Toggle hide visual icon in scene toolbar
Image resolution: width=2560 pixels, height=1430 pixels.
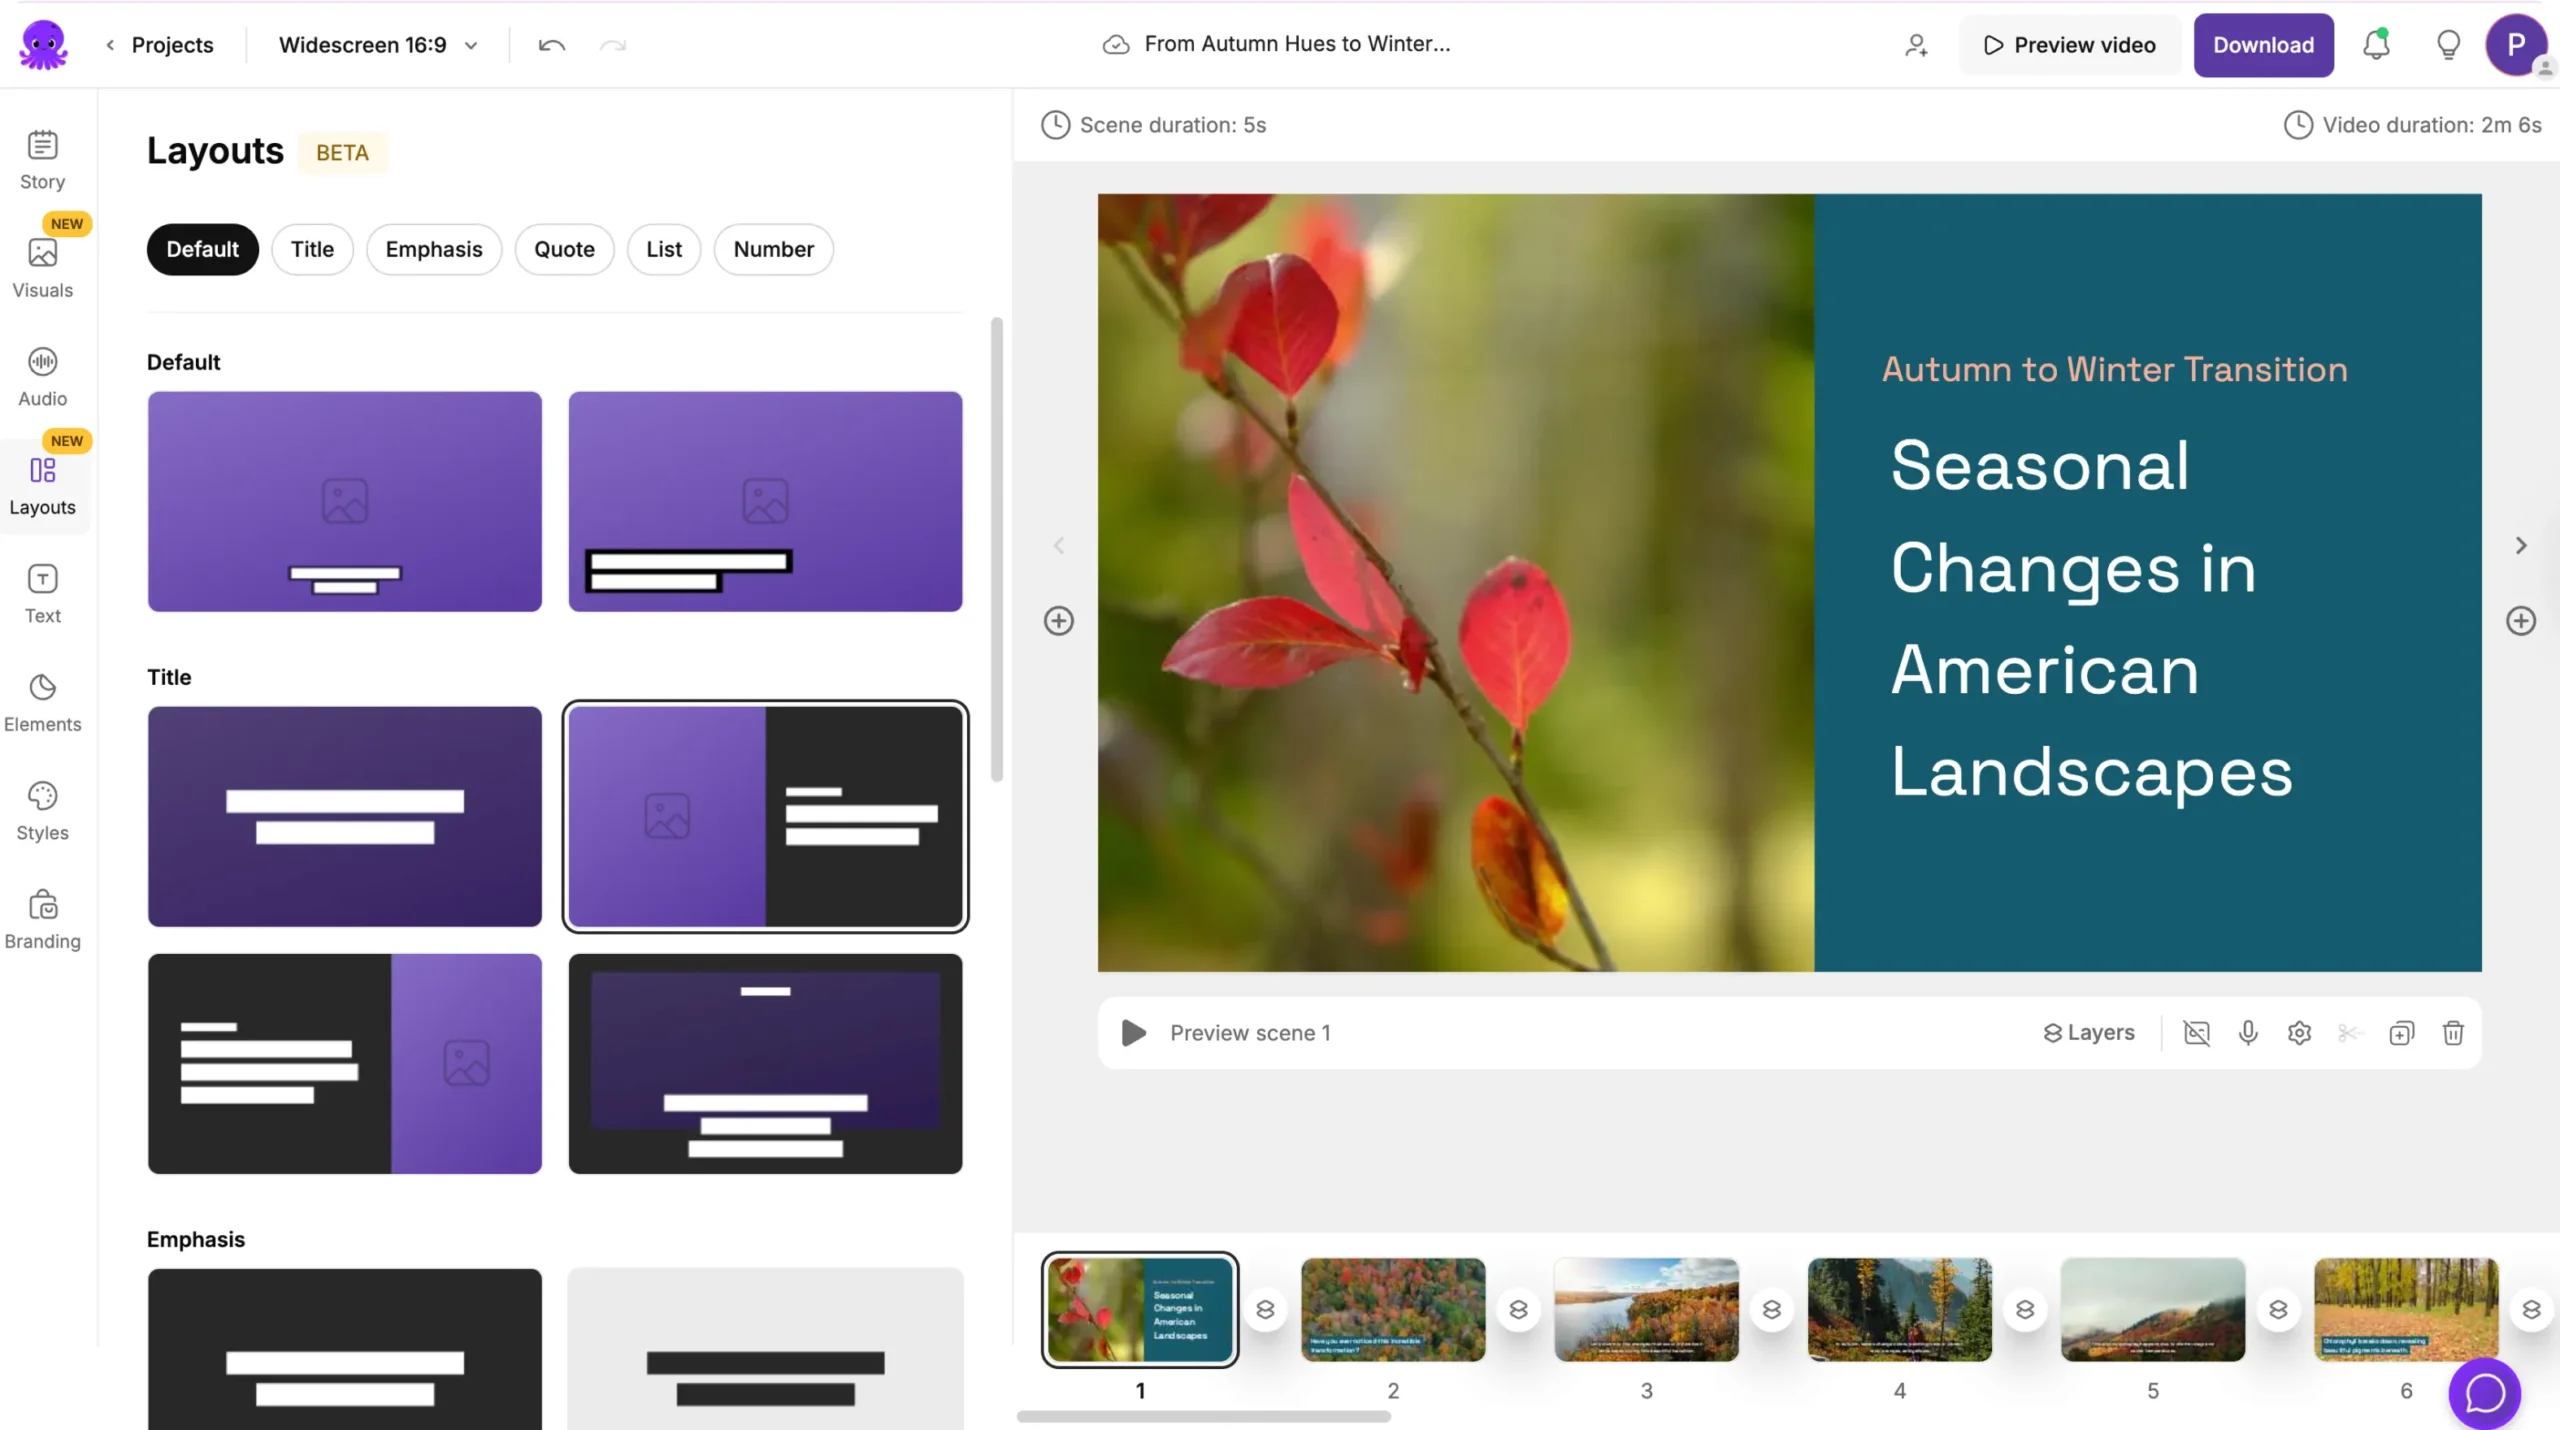coord(2196,1032)
